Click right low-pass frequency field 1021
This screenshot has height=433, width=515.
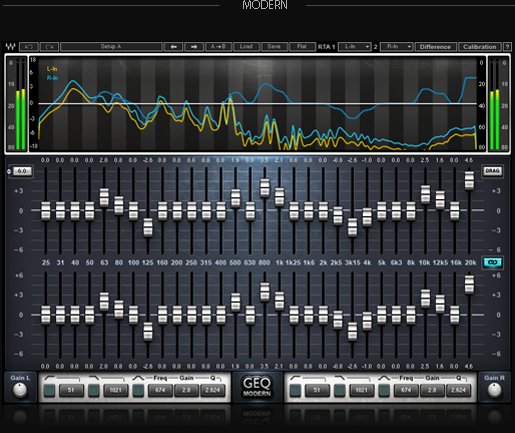(x=361, y=390)
